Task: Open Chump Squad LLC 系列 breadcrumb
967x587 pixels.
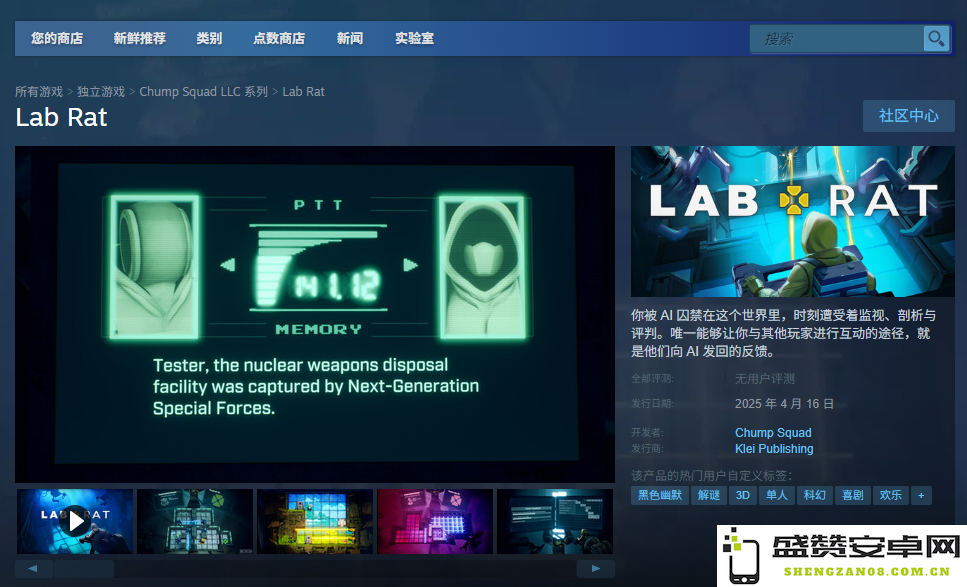Action: click(x=204, y=92)
